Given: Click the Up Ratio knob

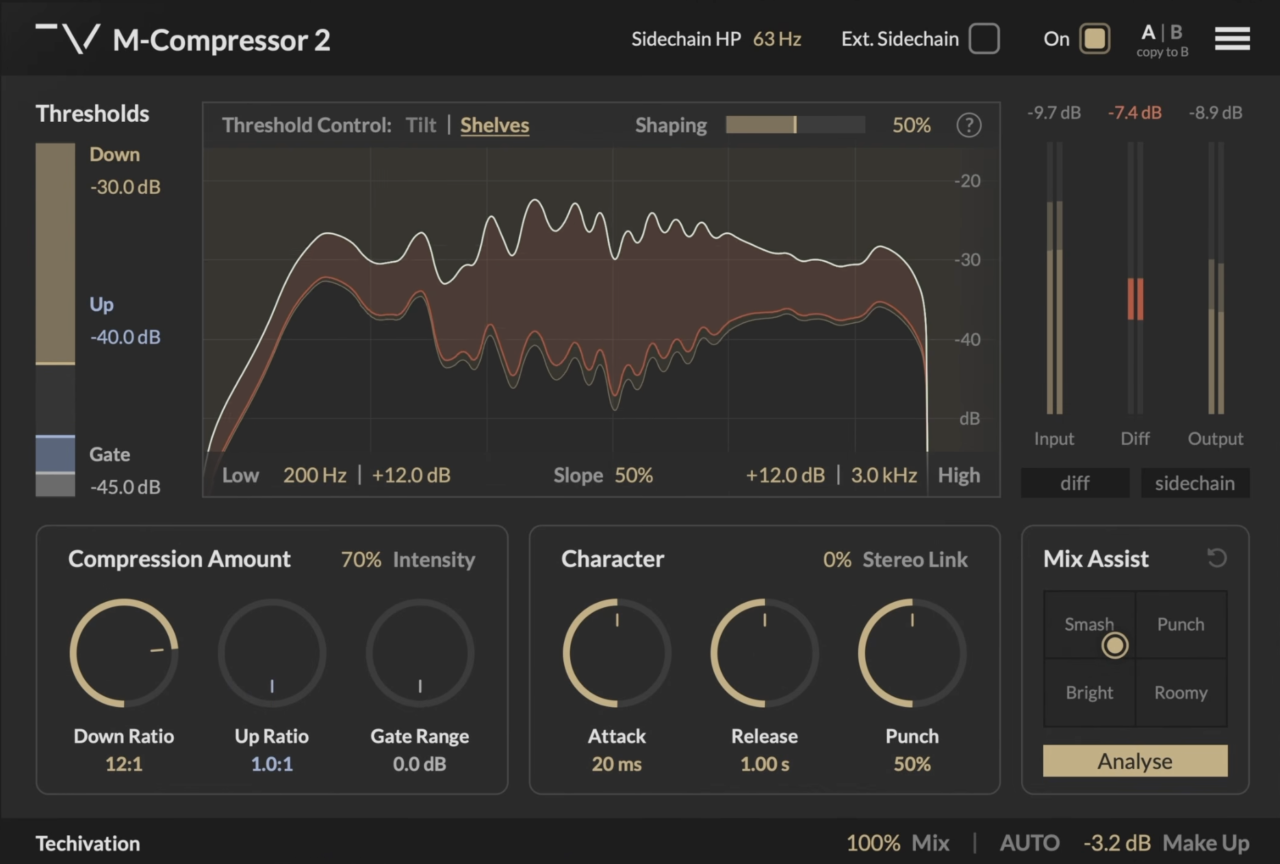Looking at the screenshot, I should [272, 653].
